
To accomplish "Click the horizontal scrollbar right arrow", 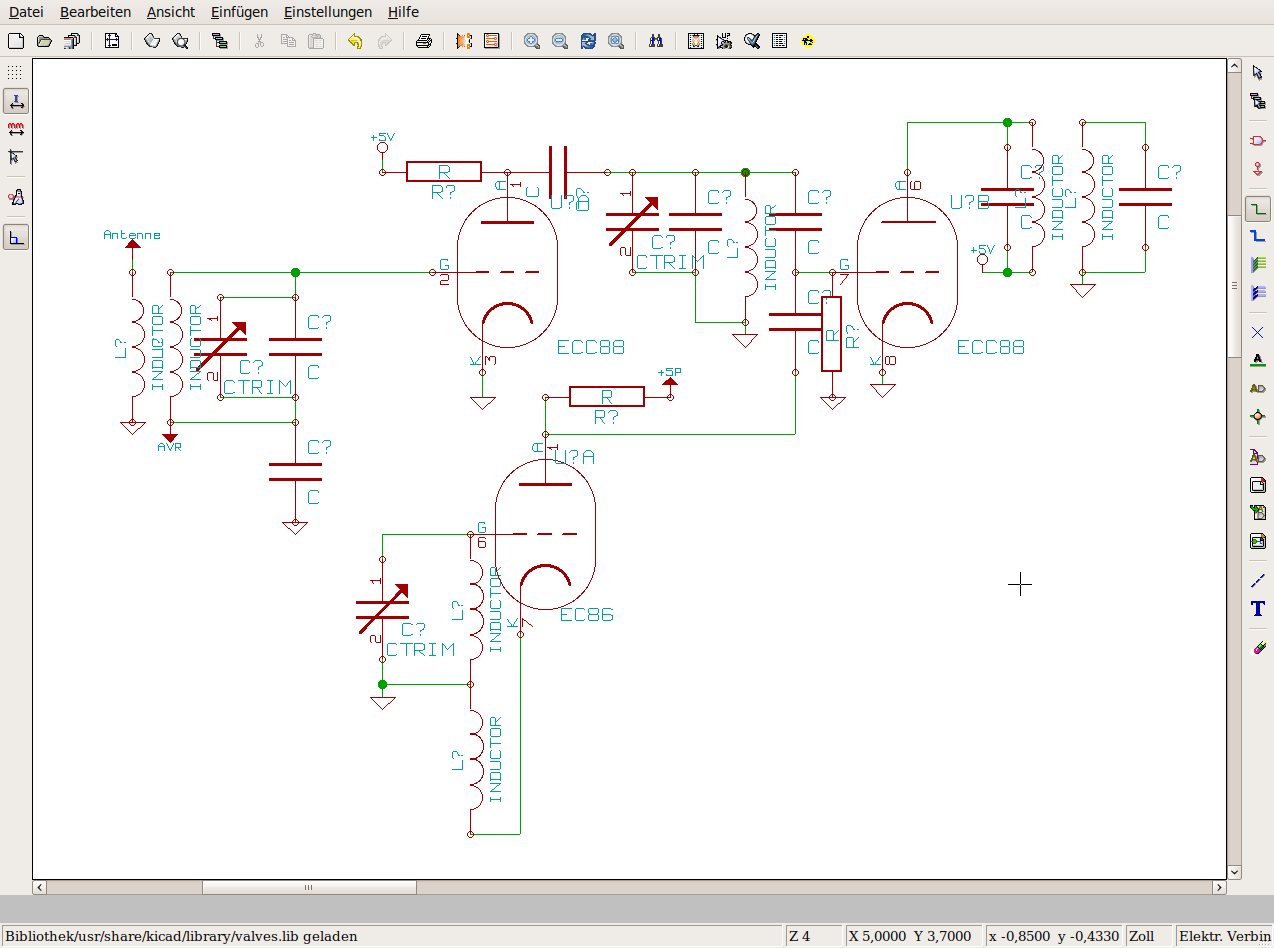I will point(1219,887).
